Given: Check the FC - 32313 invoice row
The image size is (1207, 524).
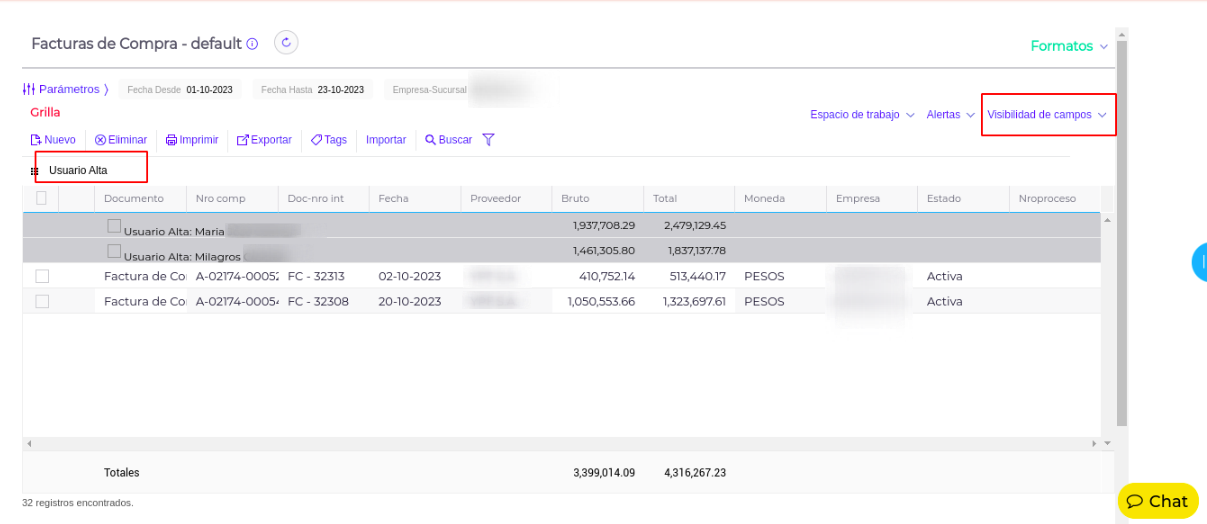Looking at the screenshot, I should 42,276.
